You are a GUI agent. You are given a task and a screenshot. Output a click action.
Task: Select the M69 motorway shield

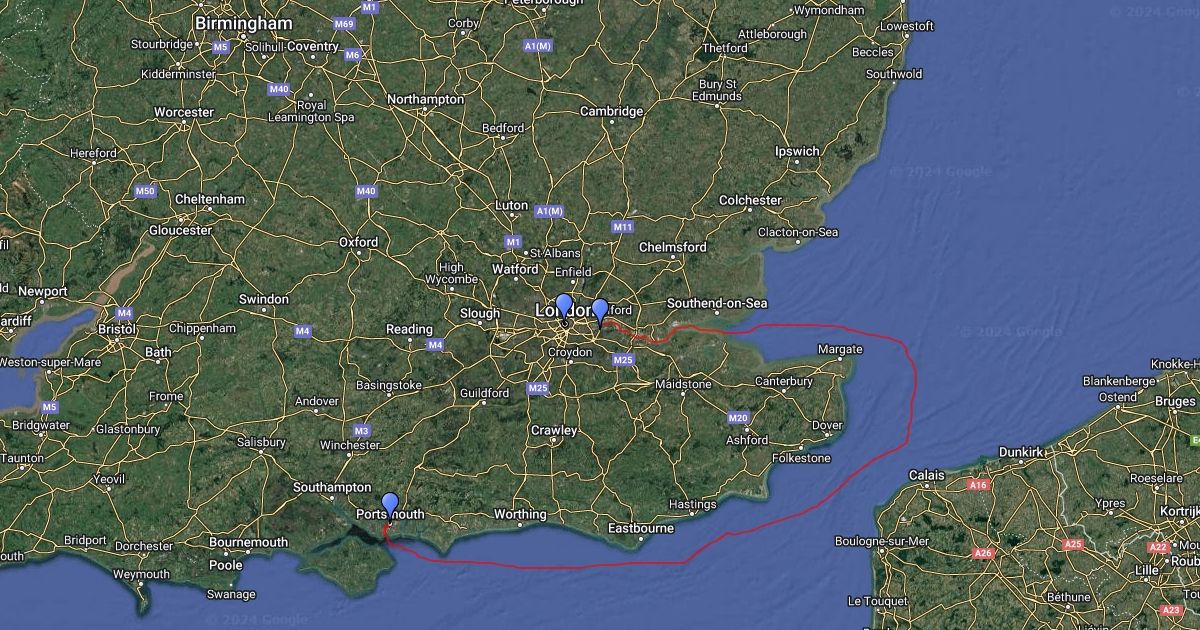[345, 23]
